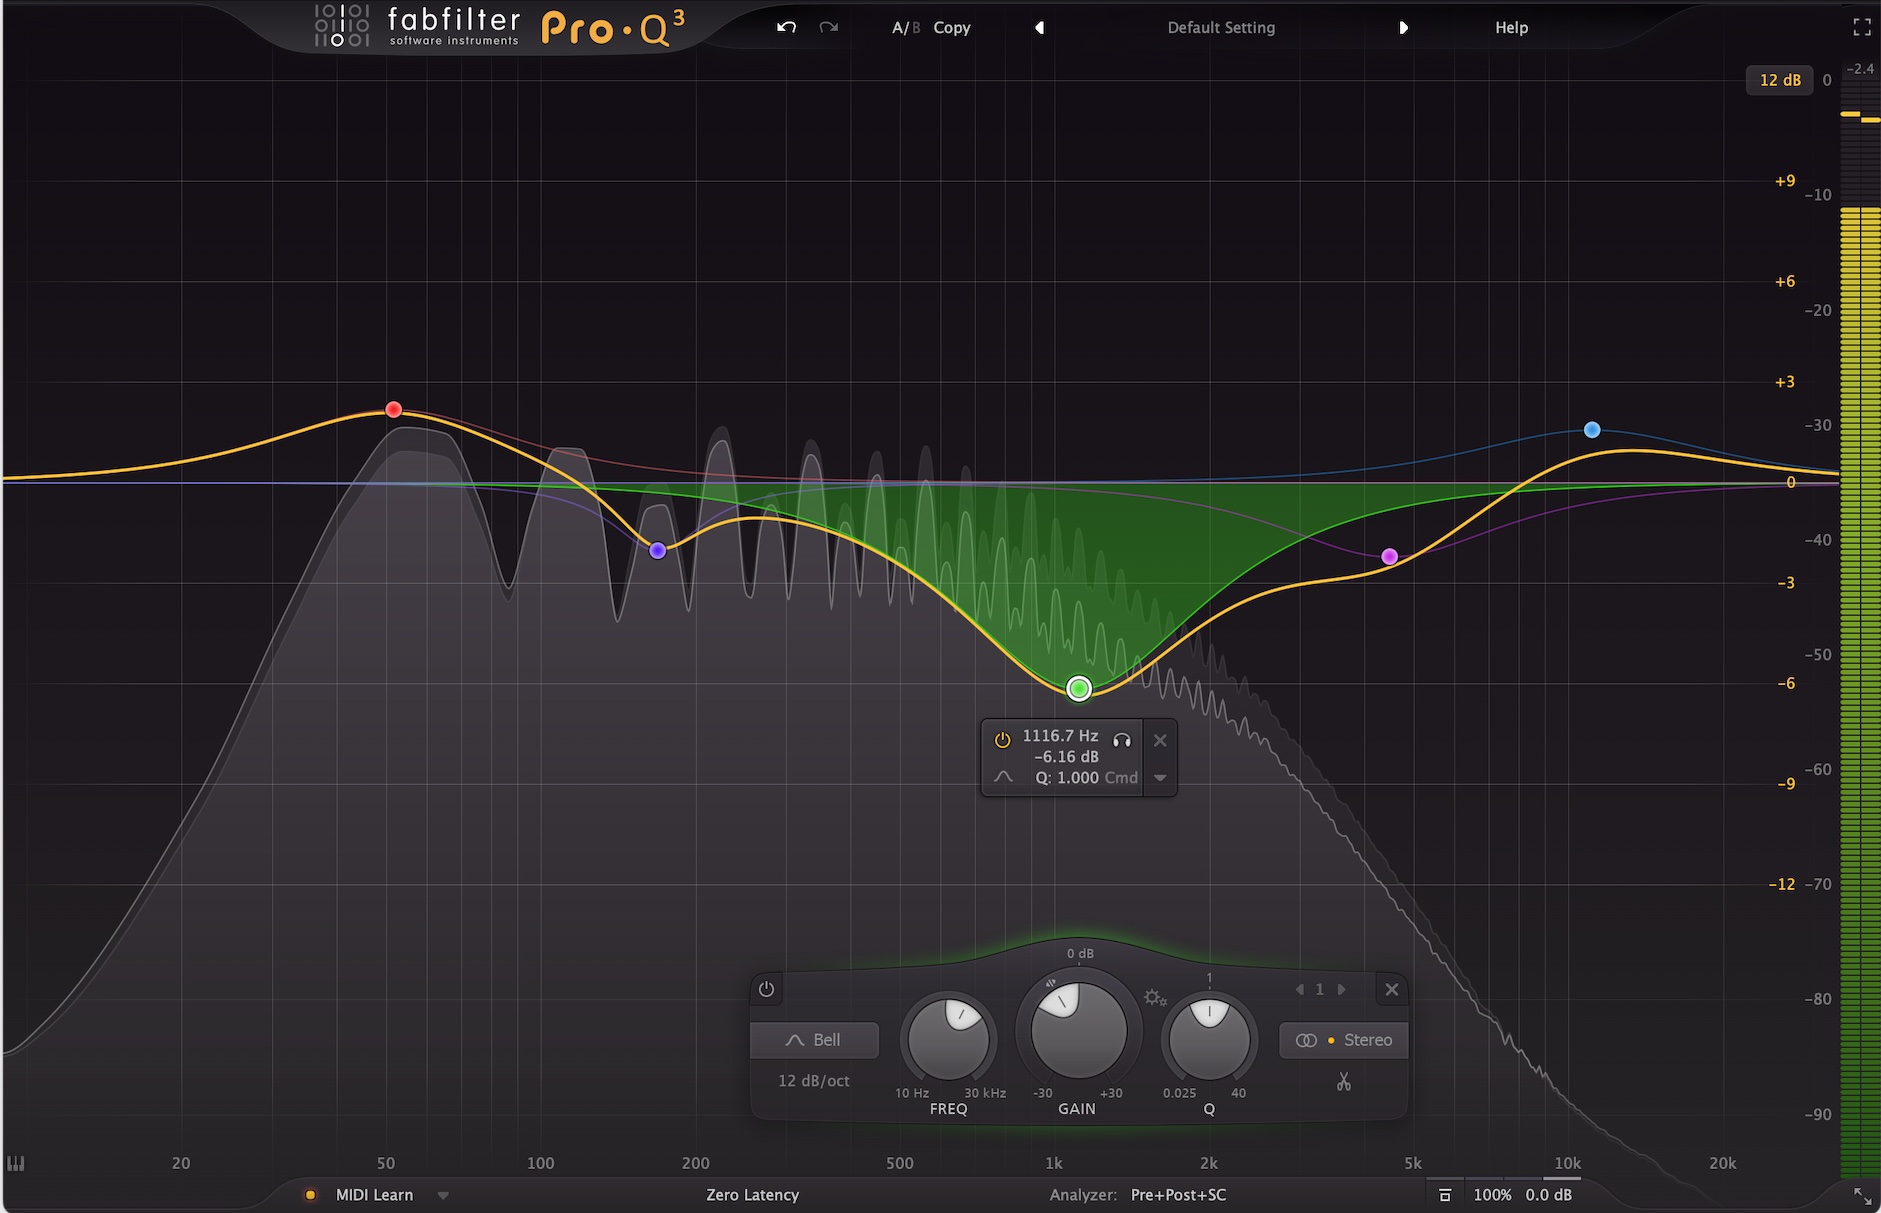Open the 12 dB display range menu

point(1779,80)
